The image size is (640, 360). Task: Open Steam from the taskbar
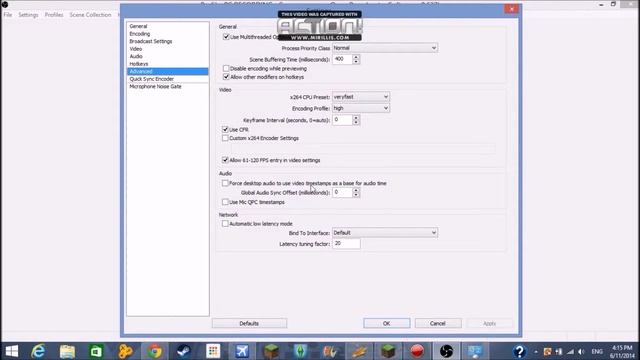click(184, 351)
